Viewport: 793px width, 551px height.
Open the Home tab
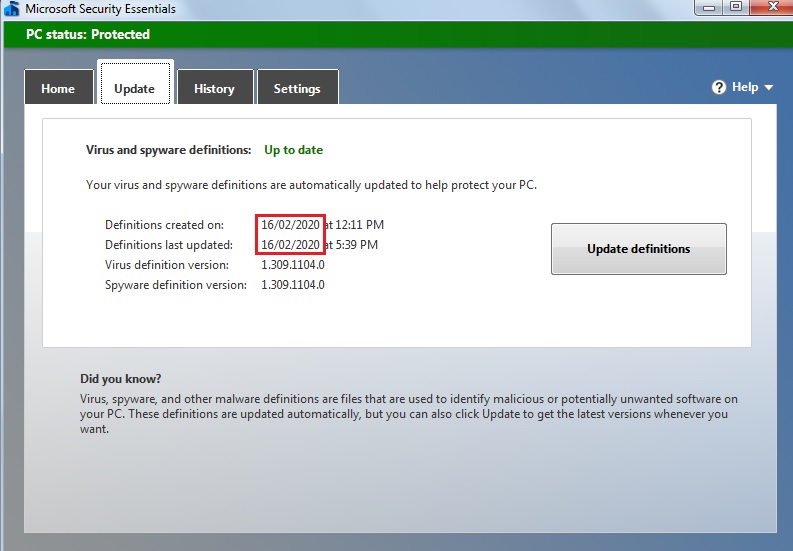(x=59, y=87)
